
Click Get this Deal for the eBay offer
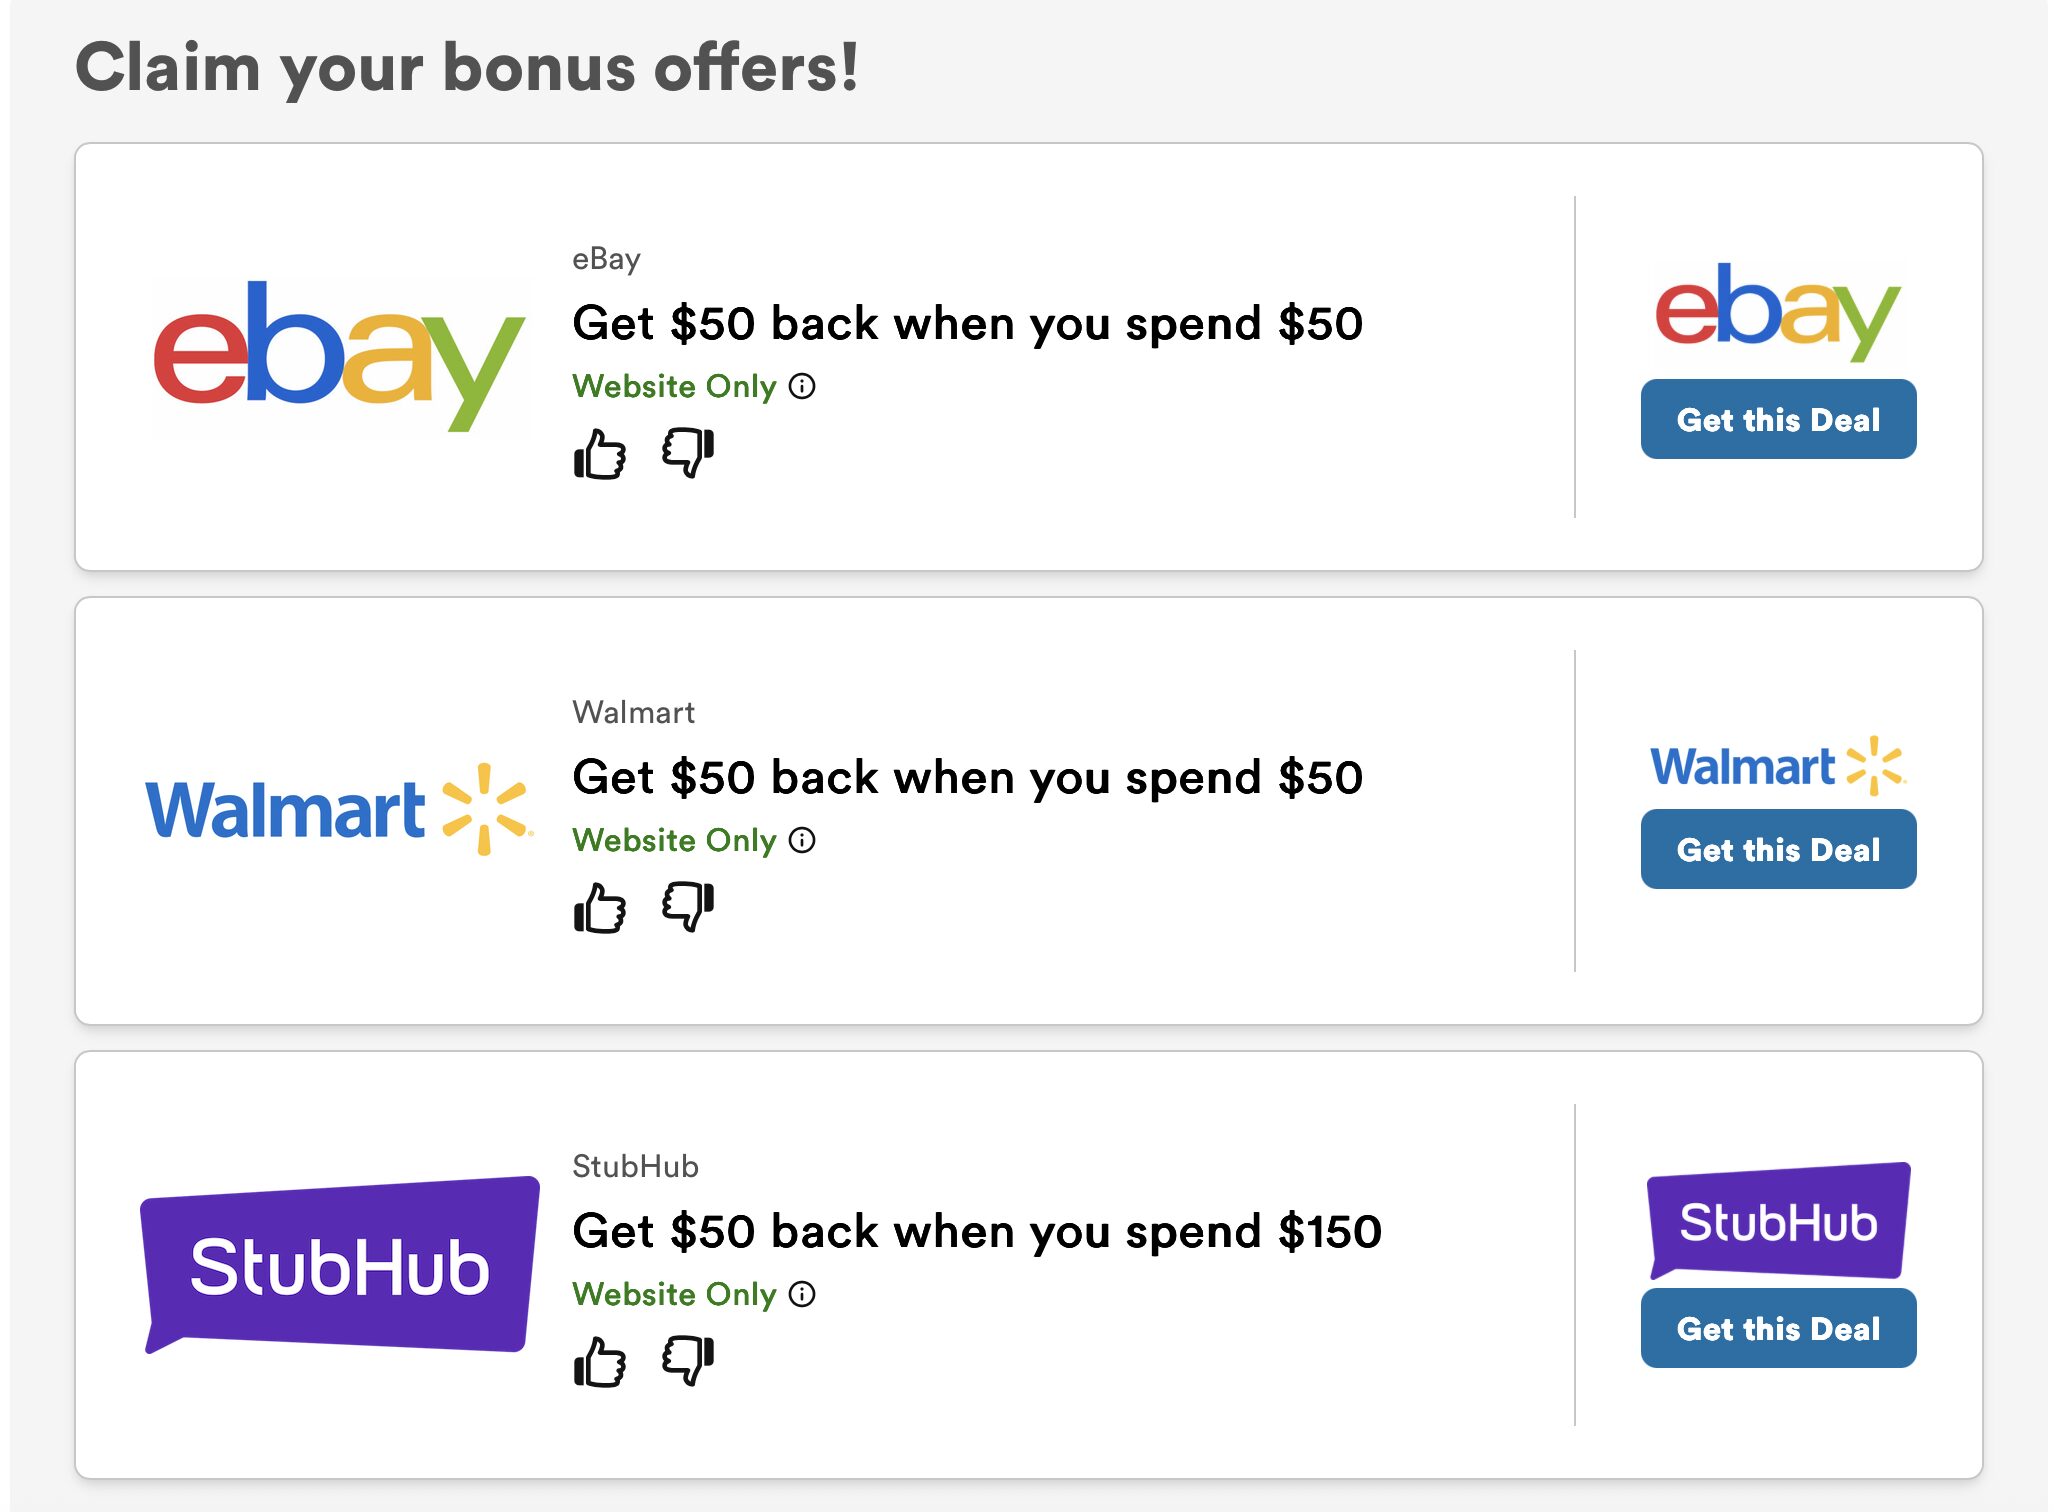coord(1778,420)
